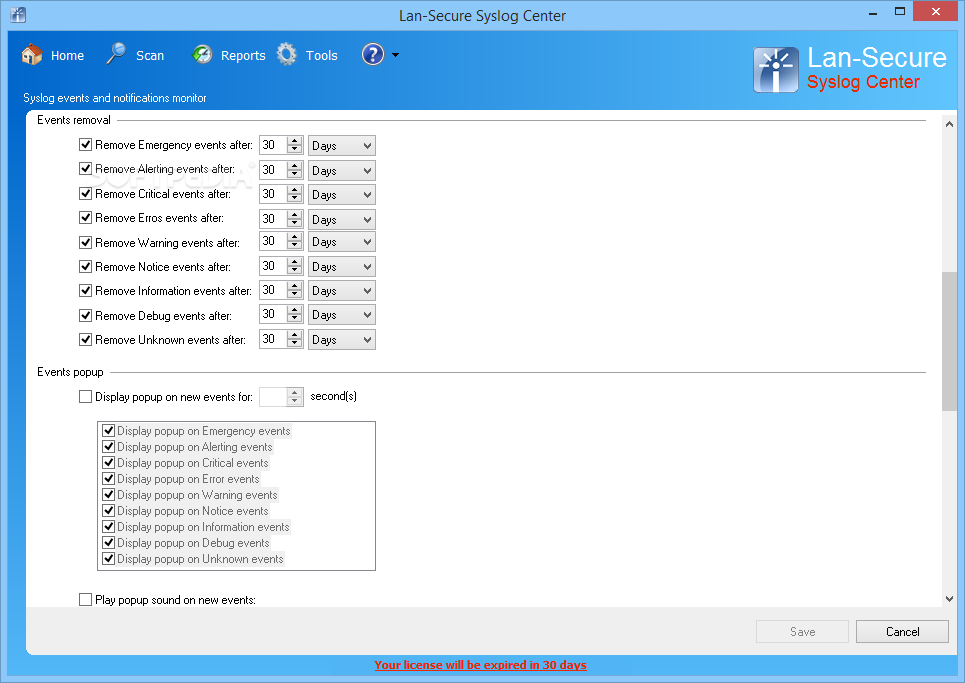Minimize the Syslog Center window
Viewport: 965px width, 683px height.
point(873,13)
